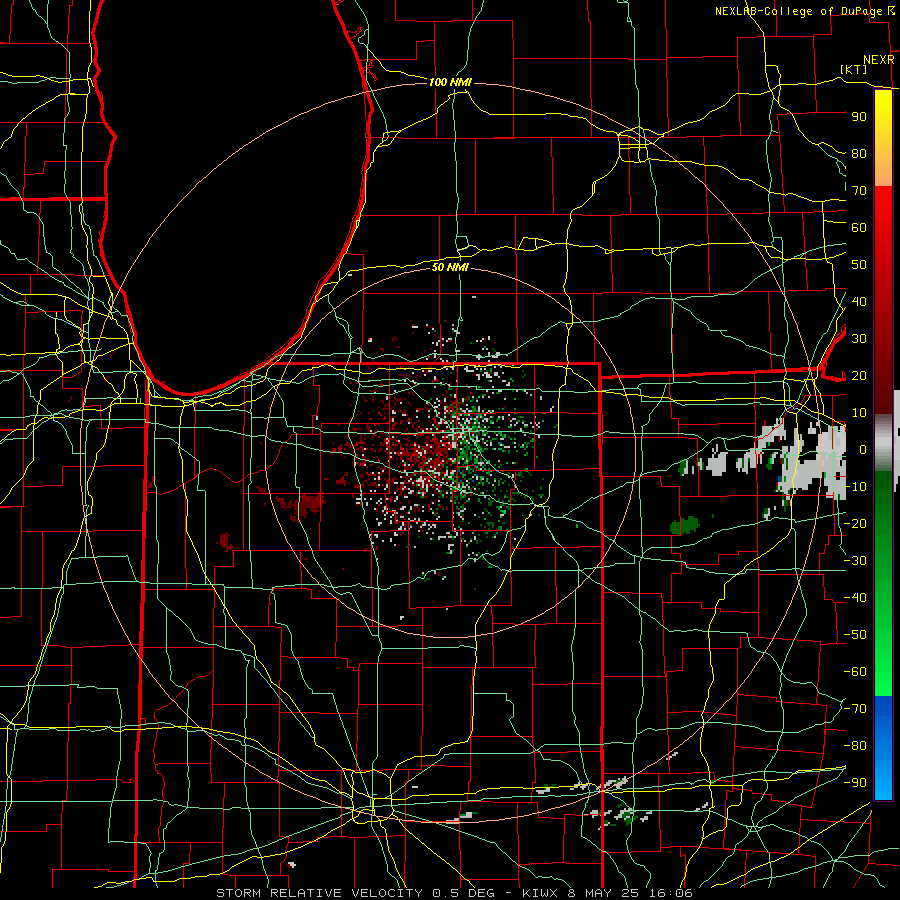Click the 16:06 timestamp in caption
The image size is (900, 900).
point(670,893)
